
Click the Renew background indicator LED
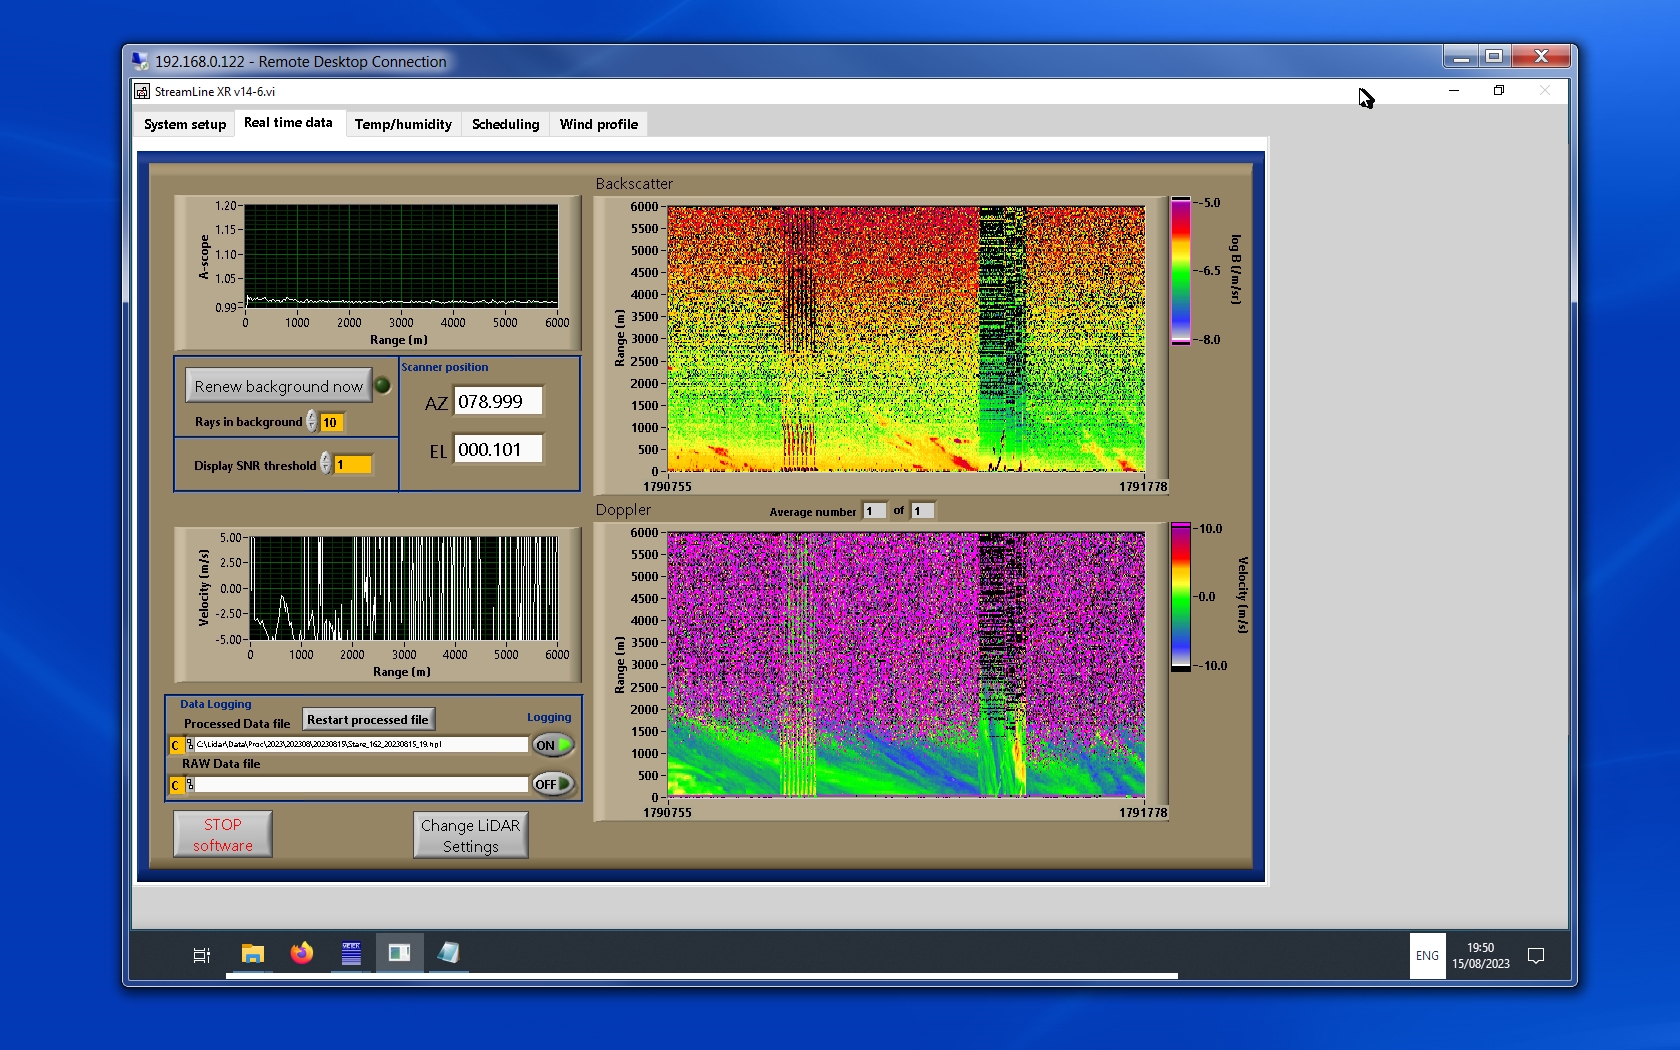(x=382, y=386)
